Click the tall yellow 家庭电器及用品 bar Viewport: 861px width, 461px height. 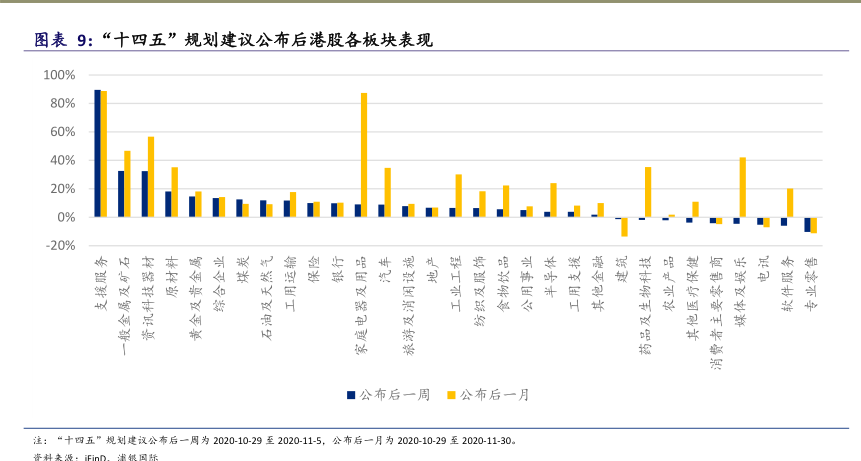tap(364, 155)
